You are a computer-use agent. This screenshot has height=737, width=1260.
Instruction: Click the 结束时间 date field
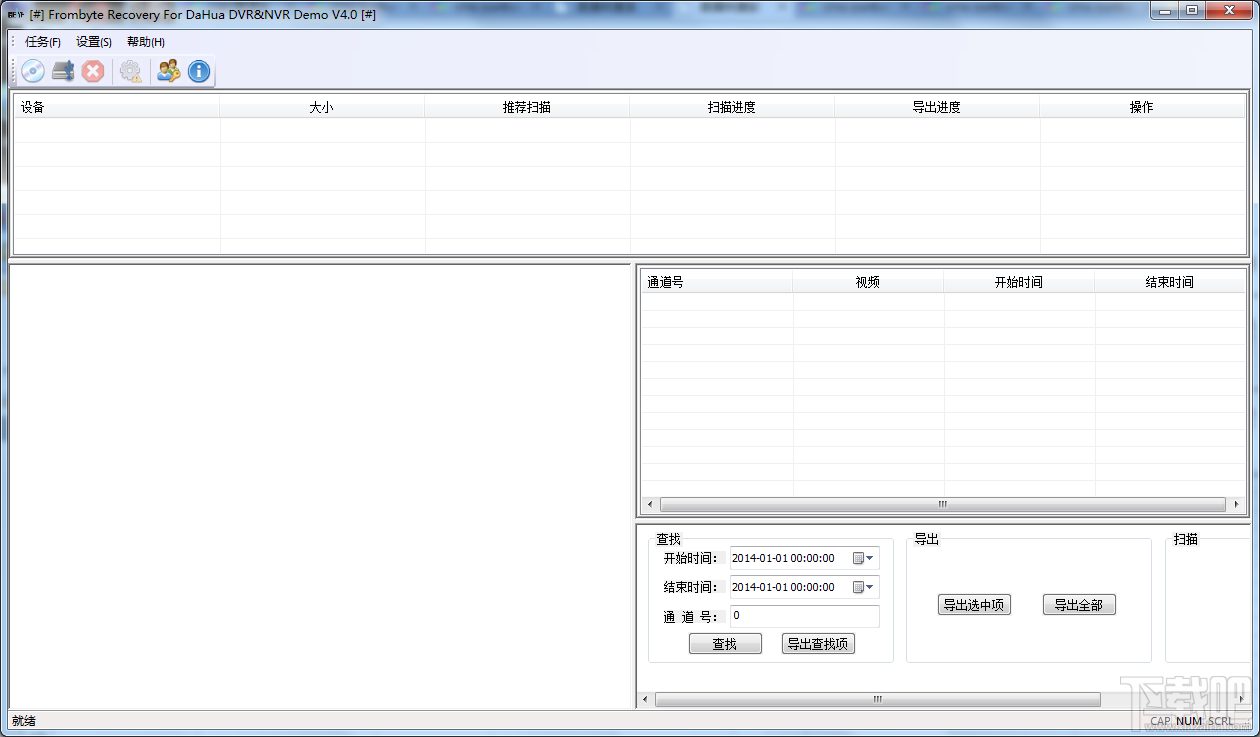805,587
